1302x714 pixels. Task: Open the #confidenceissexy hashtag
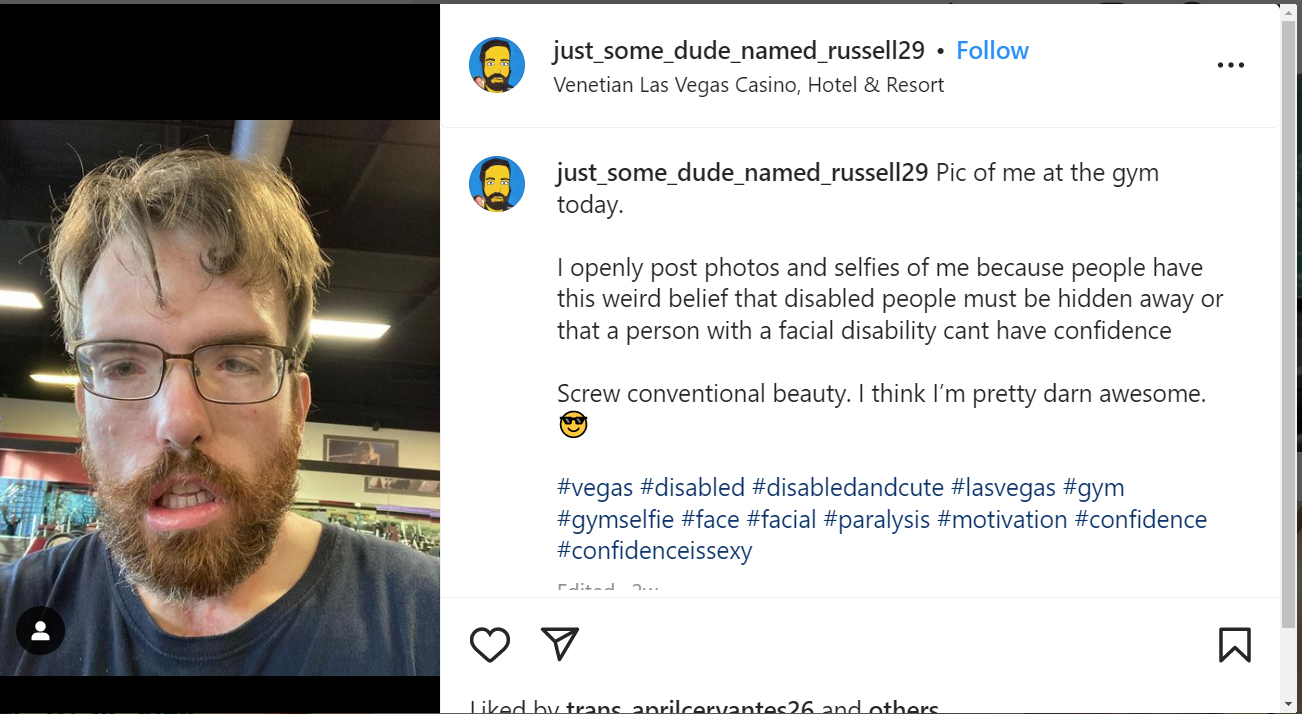tap(654, 551)
